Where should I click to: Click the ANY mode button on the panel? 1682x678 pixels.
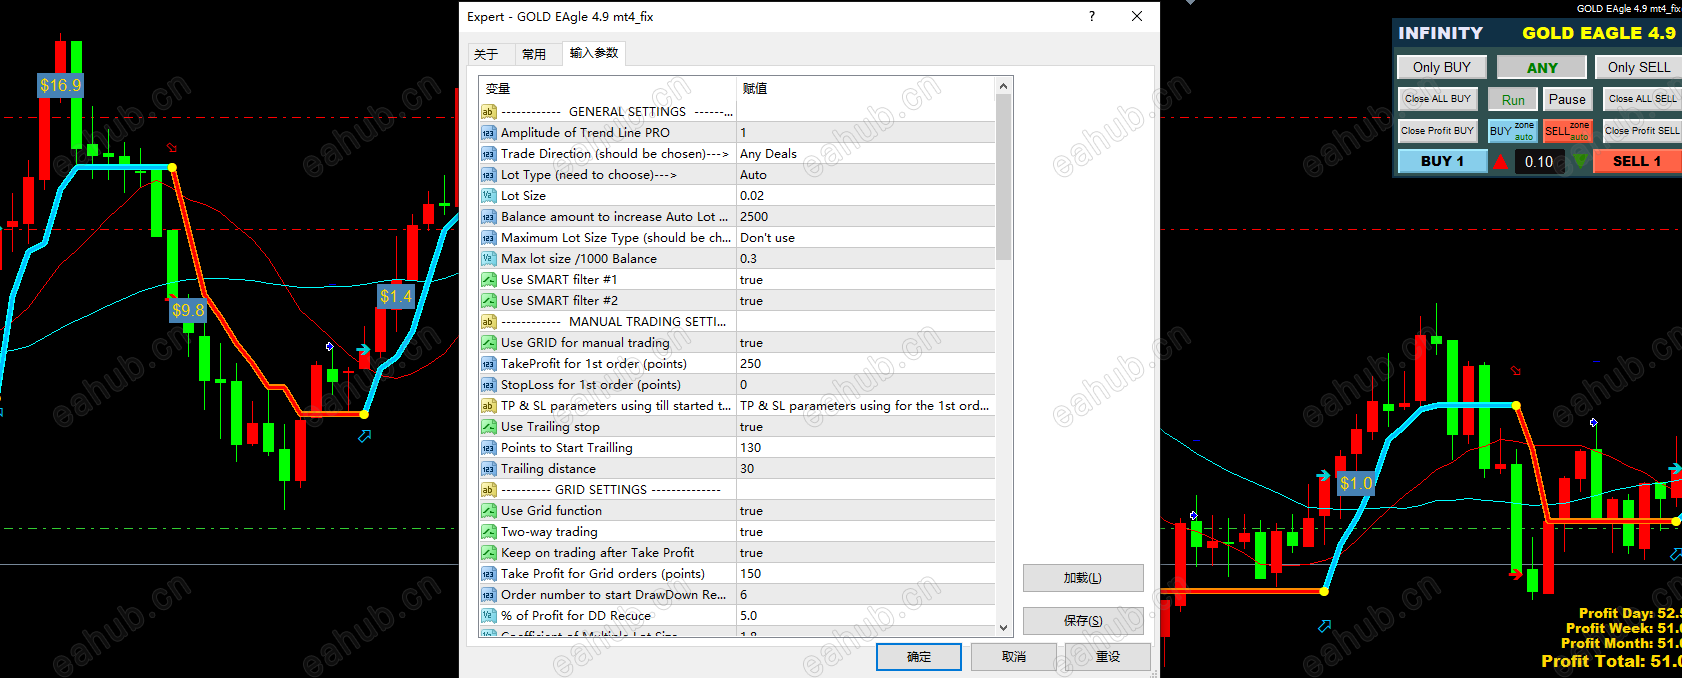pos(1542,67)
